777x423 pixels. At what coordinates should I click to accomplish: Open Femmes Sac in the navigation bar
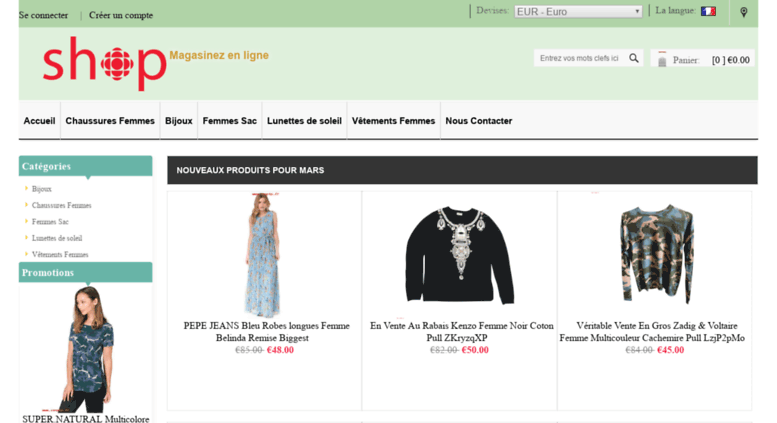pos(229,121)
